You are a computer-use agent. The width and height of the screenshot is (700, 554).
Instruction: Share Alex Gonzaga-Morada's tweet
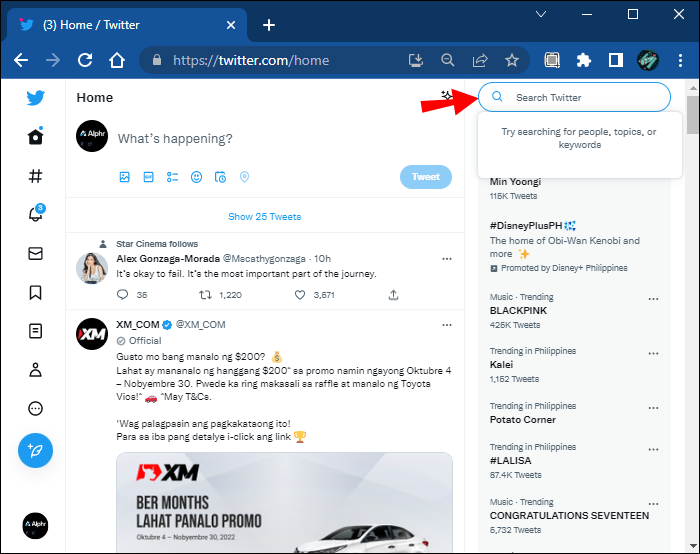[393, 295]
